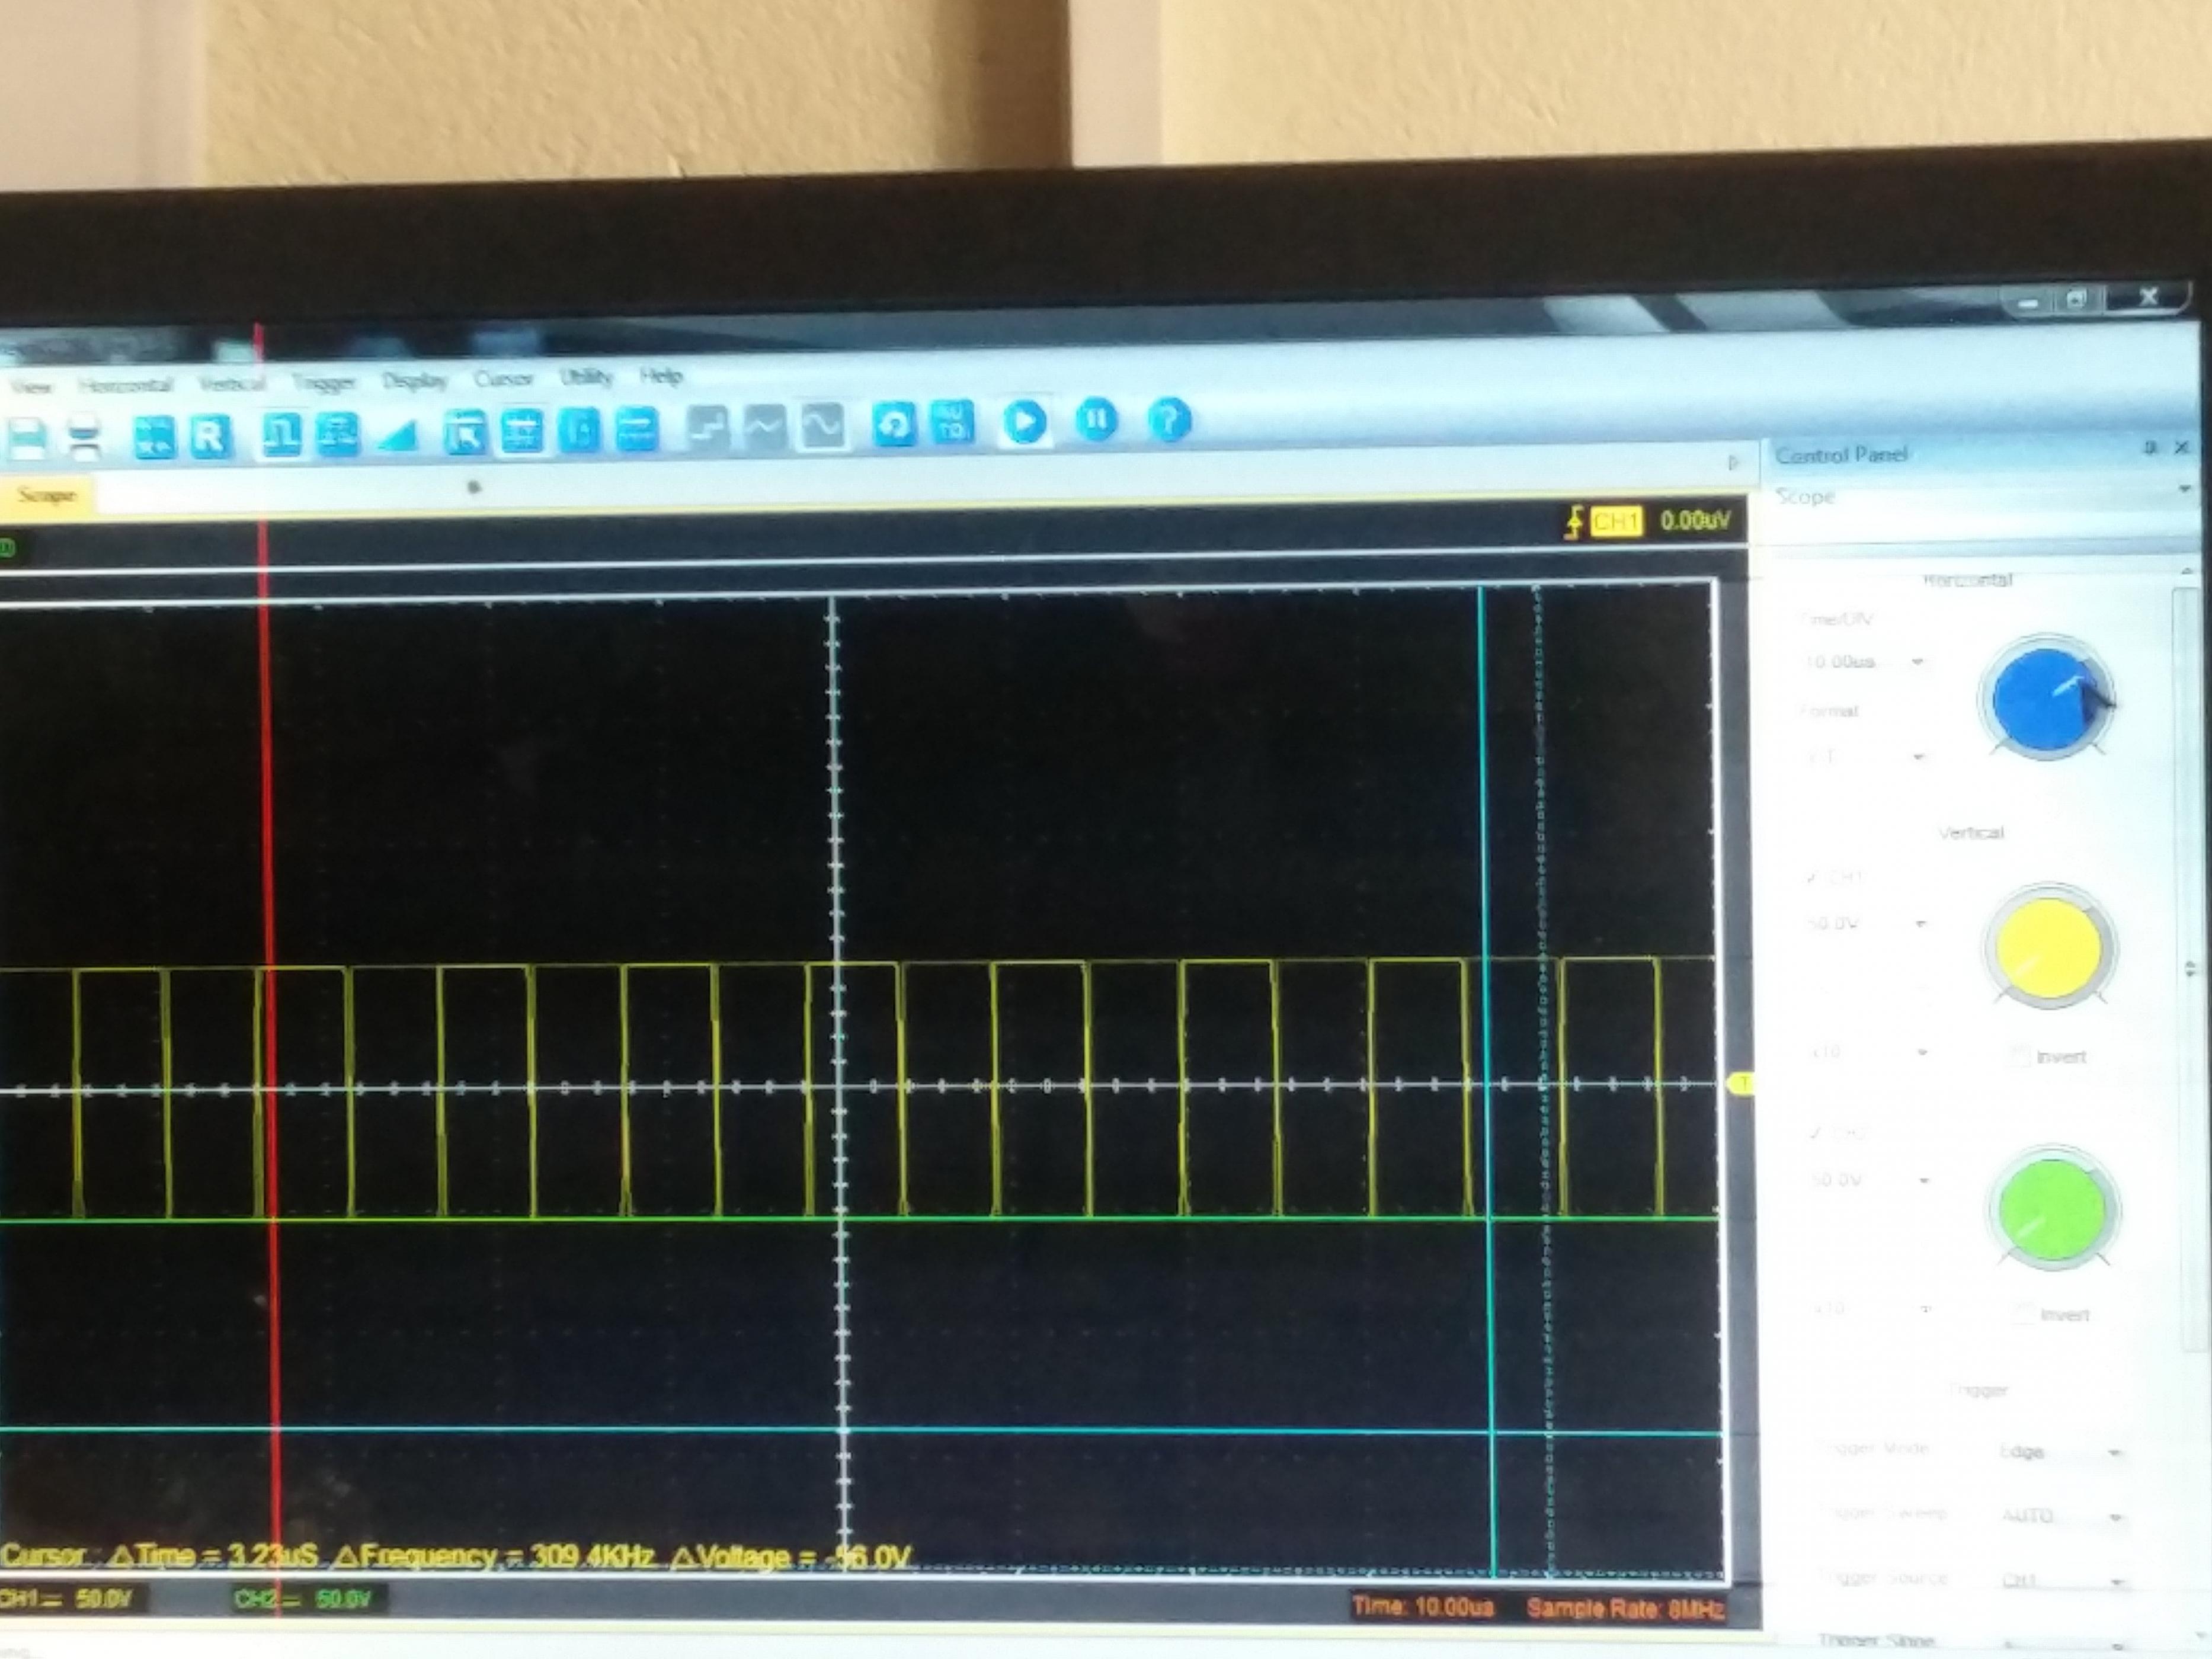Click the green CH2 voltage knob
2212x1659 pixels.
click(2052, 1208)
